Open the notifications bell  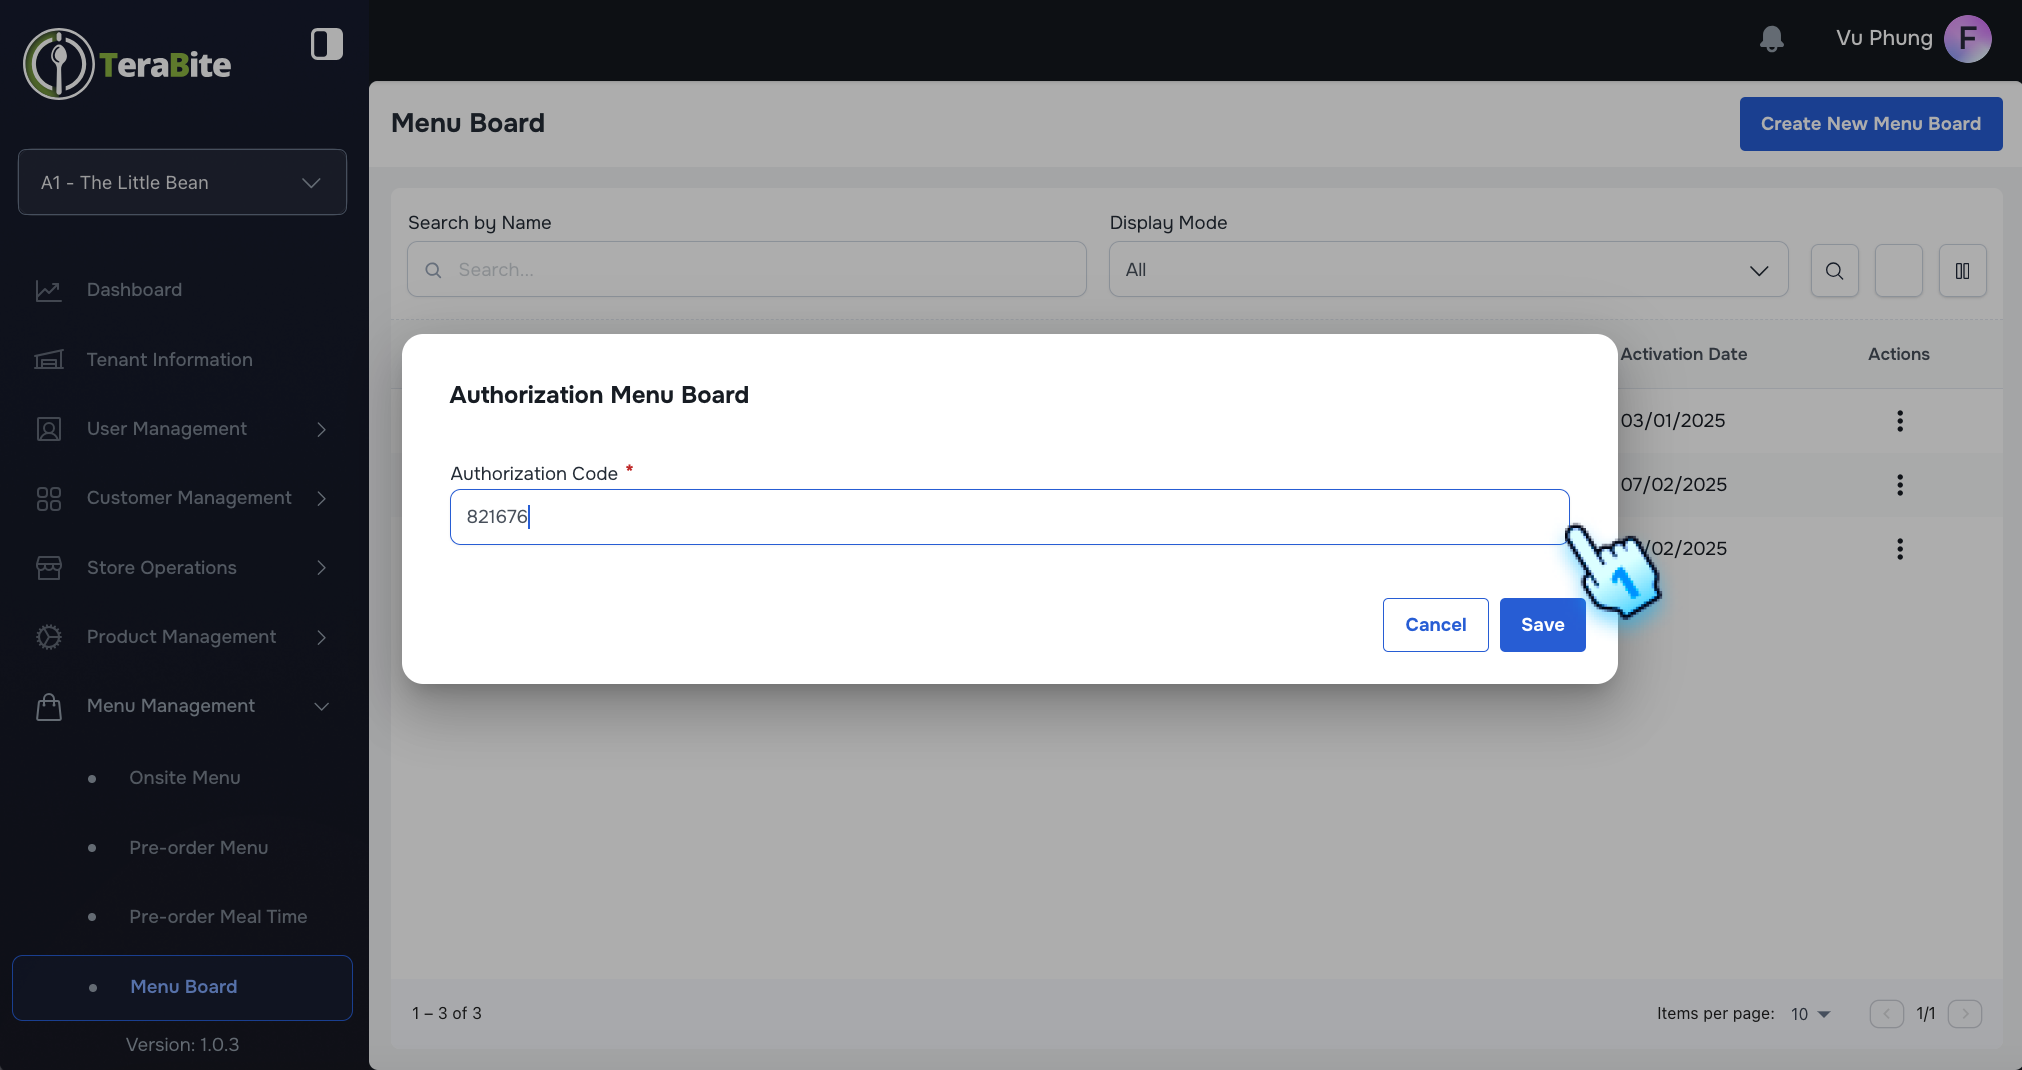coord(1771,39)
